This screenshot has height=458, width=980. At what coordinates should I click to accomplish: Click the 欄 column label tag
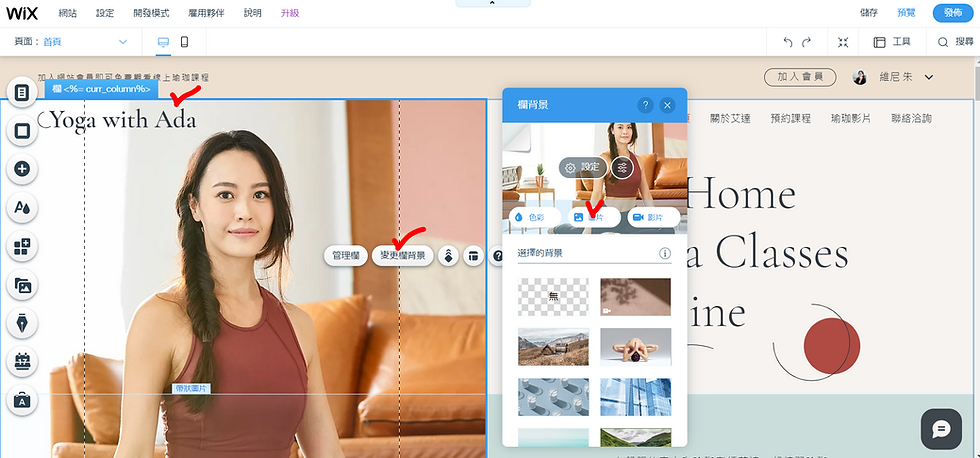(x=101, y=89)
